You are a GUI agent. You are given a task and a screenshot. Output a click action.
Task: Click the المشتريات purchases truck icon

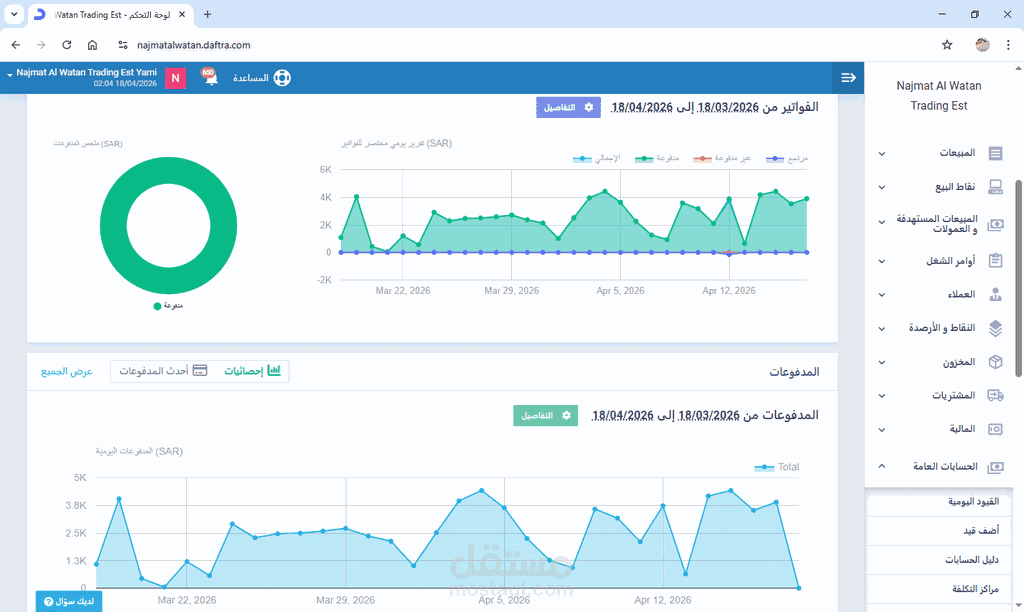click(x=995, y=395)
